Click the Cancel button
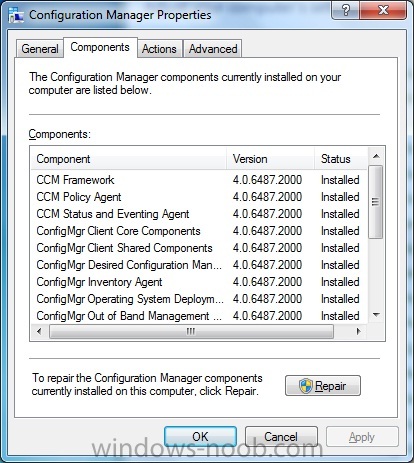The image size is (414, 463). (281, 437)
